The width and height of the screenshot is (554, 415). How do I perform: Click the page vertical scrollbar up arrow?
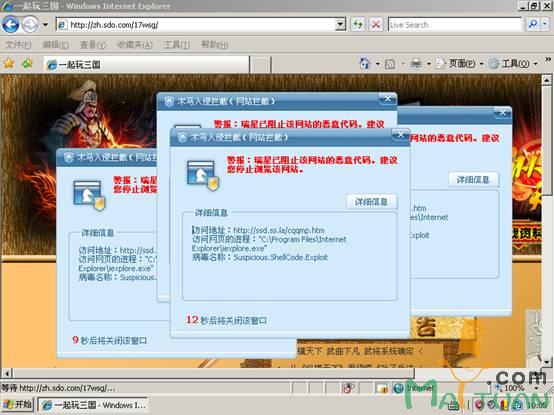click(547, 80)
